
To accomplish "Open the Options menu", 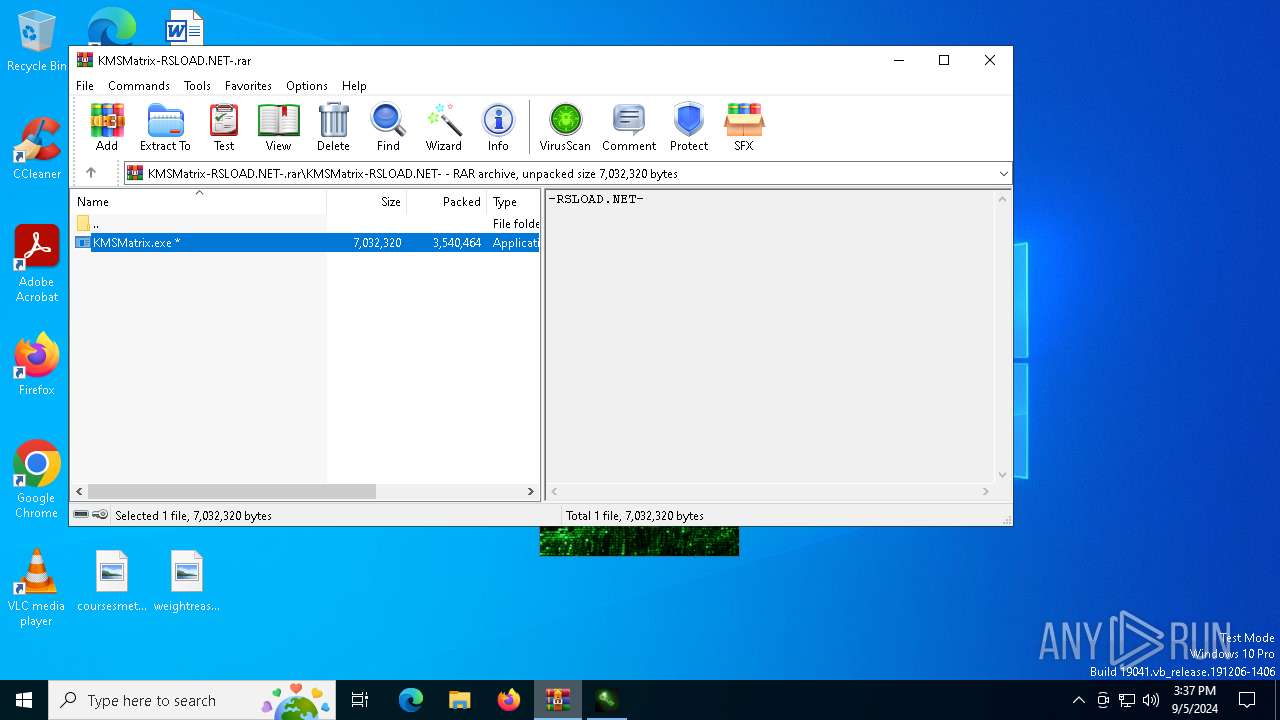I will point(307,86).
